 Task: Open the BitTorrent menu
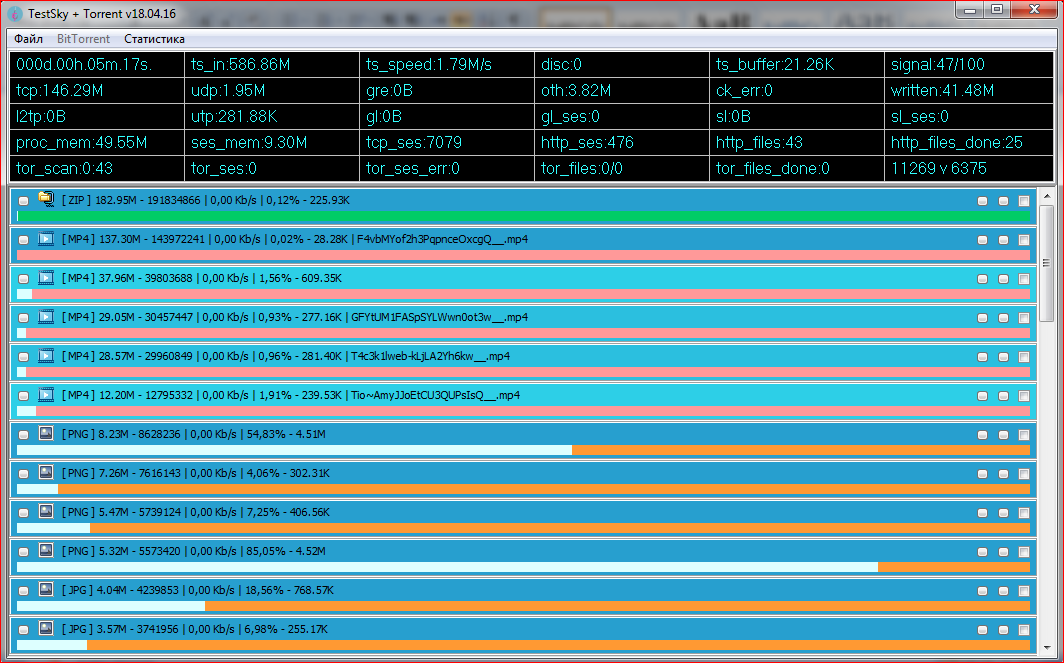[83, 39]
